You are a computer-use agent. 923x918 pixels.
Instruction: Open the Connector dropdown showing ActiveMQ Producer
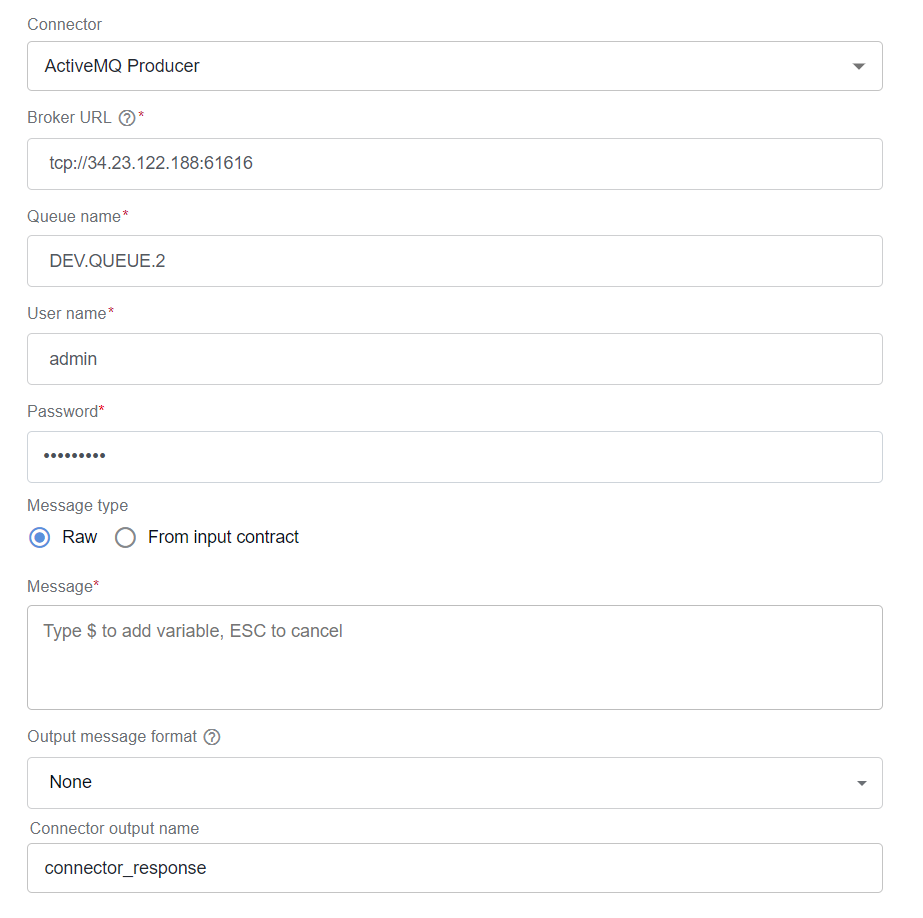tap(454, 66)
